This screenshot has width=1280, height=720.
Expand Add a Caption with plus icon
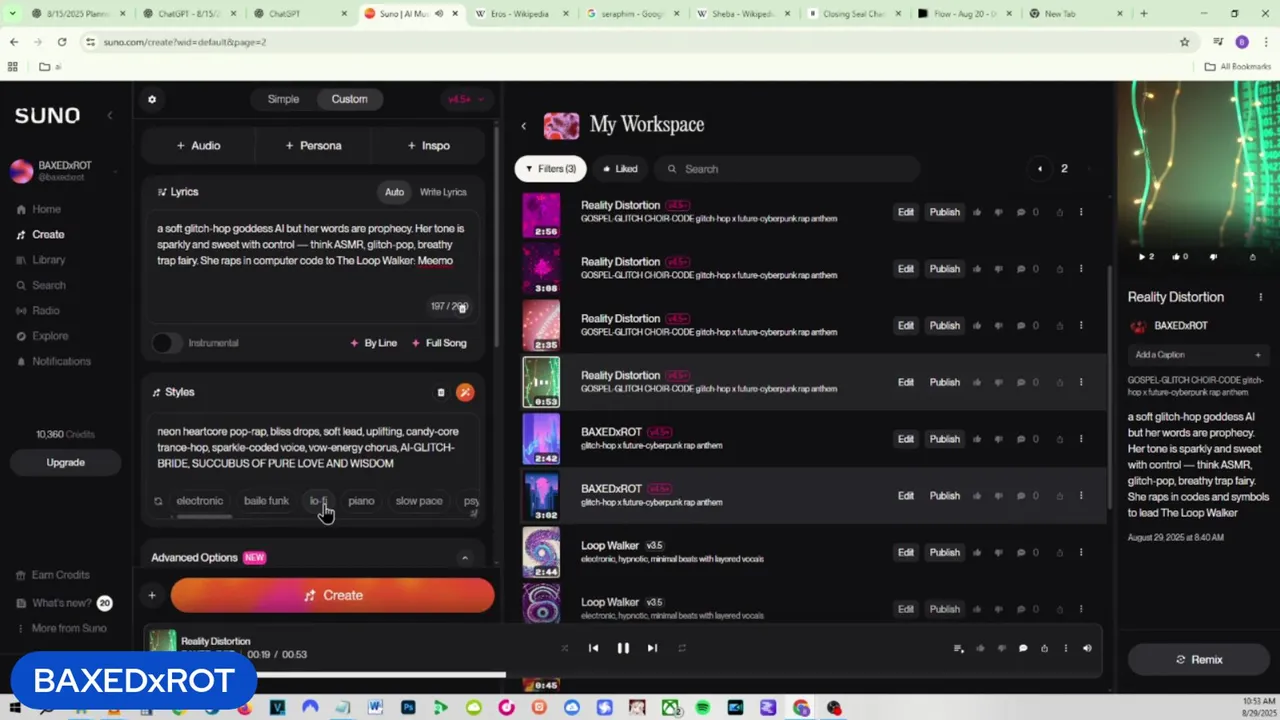1258,355
